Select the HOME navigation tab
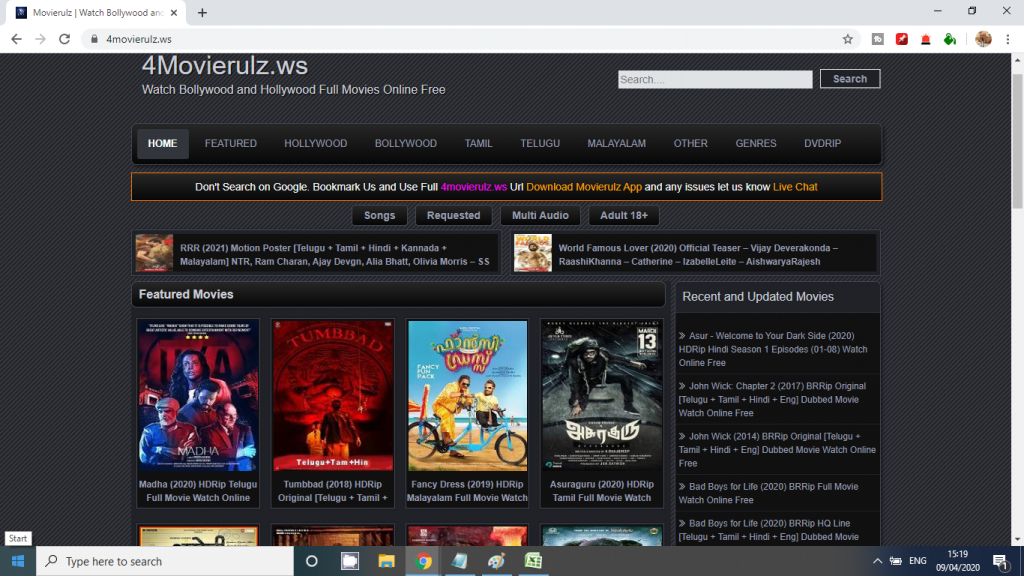The width and height of the screenshot is (1024, 576). click(x=163, y=144)
